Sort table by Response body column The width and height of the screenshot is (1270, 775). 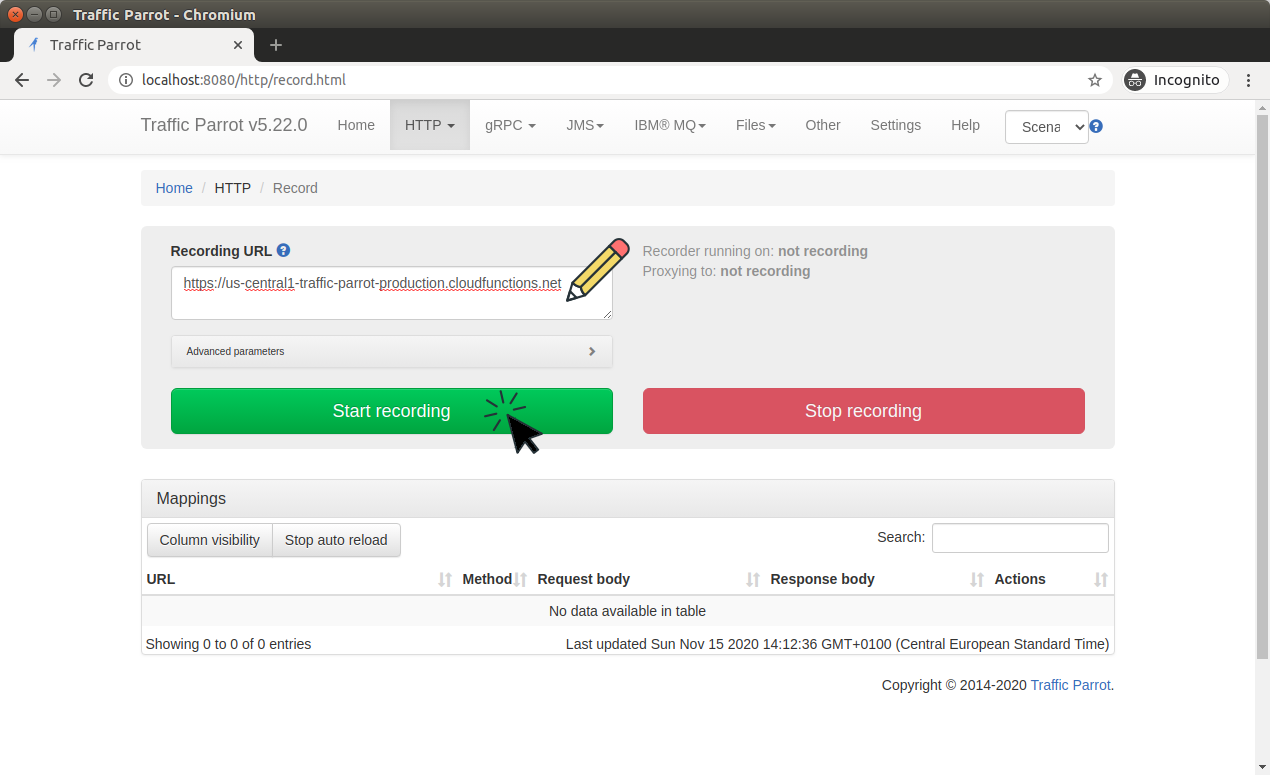coord(877,579)
